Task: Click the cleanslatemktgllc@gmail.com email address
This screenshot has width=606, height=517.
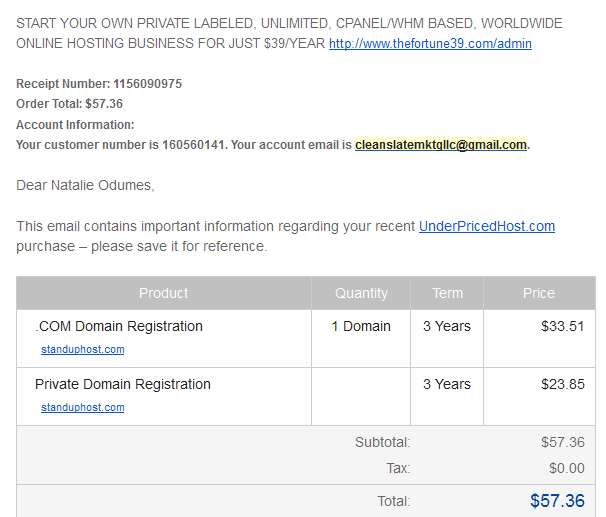Action: tap(441, 145)
